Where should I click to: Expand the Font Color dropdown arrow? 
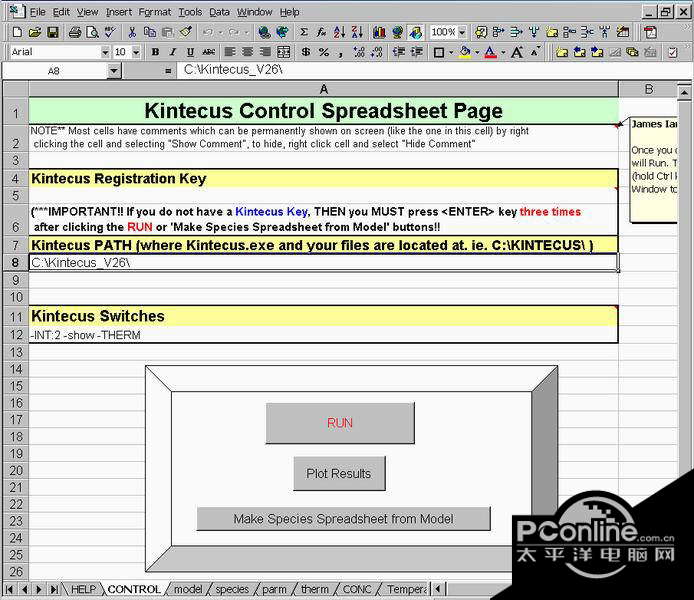click(x=504, y=52)
